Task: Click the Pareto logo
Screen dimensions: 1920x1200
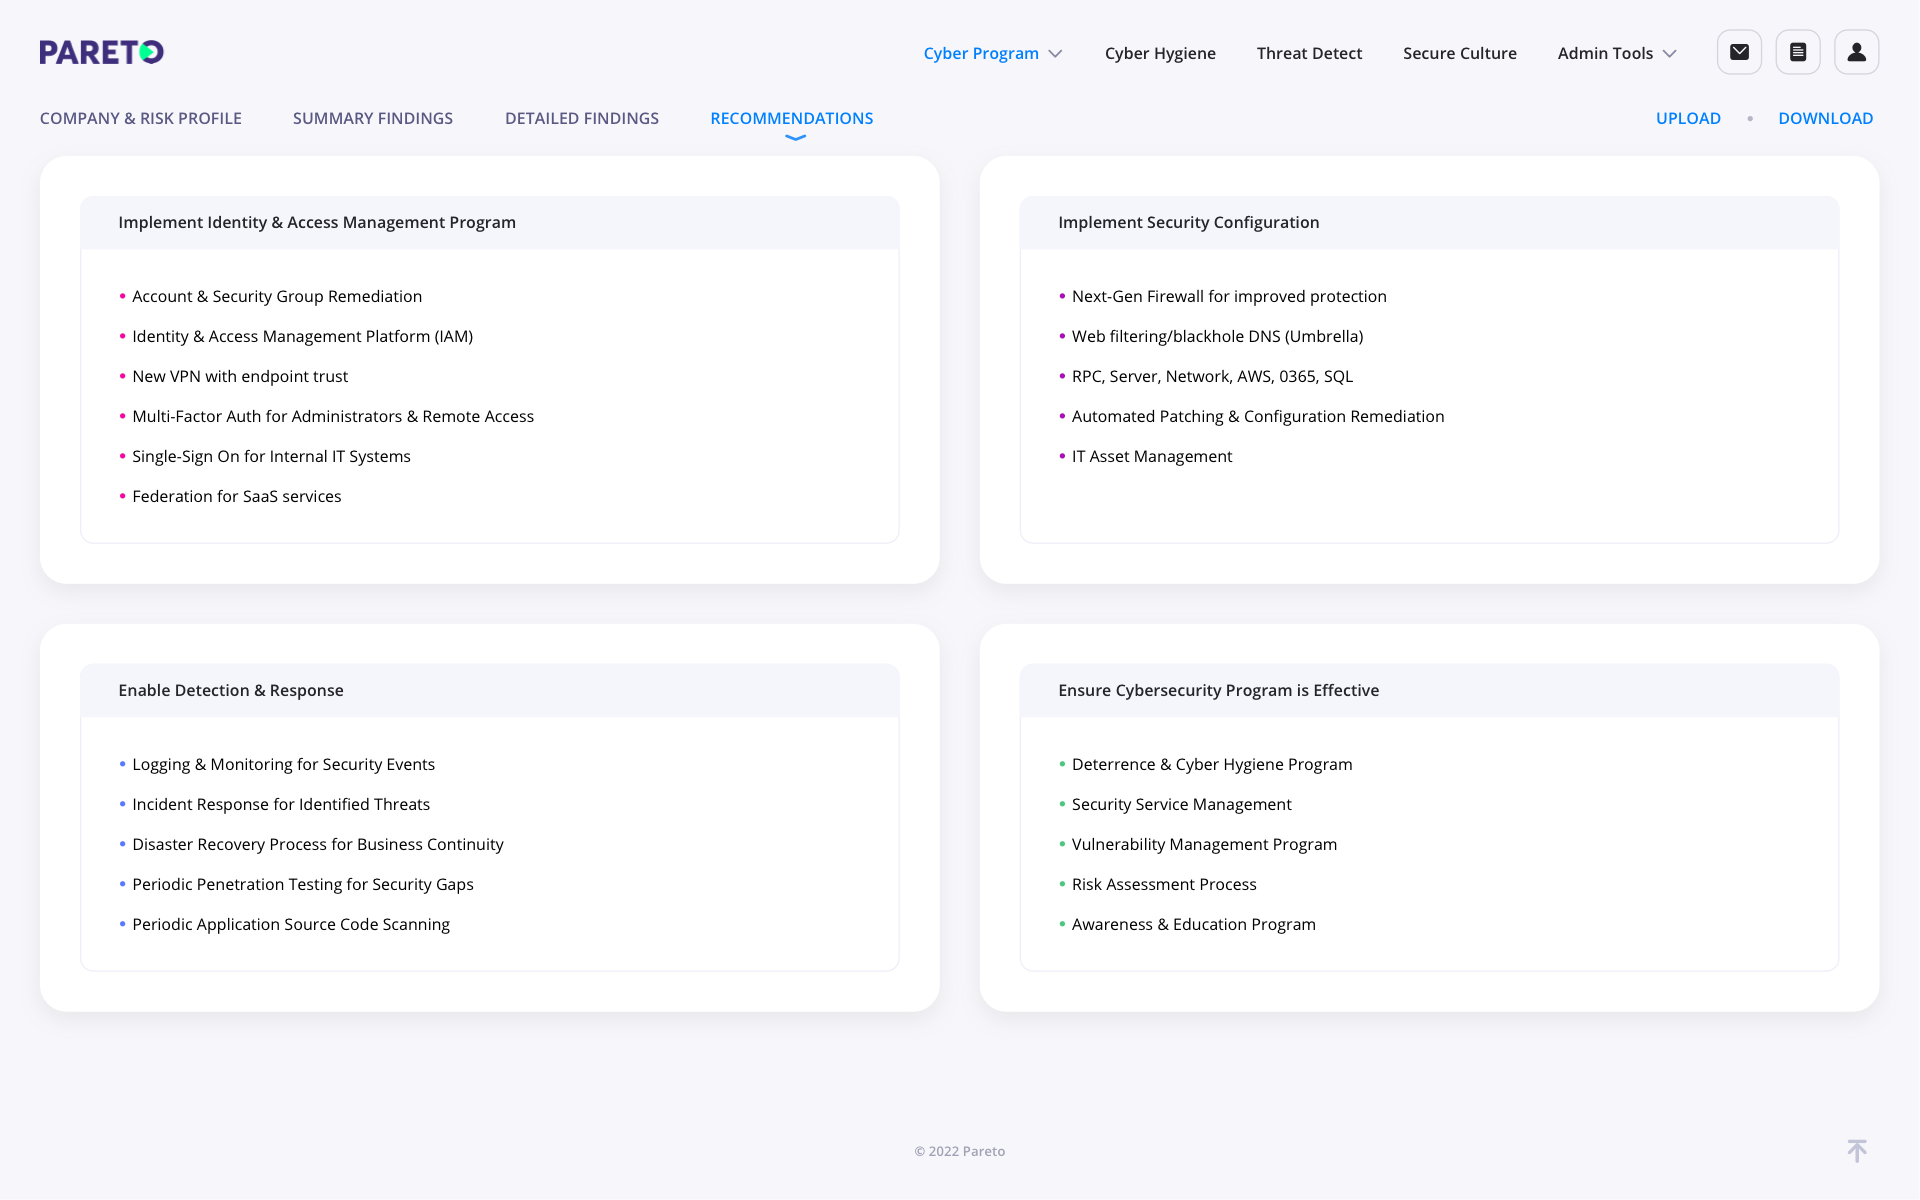Action: coord(101,52)
